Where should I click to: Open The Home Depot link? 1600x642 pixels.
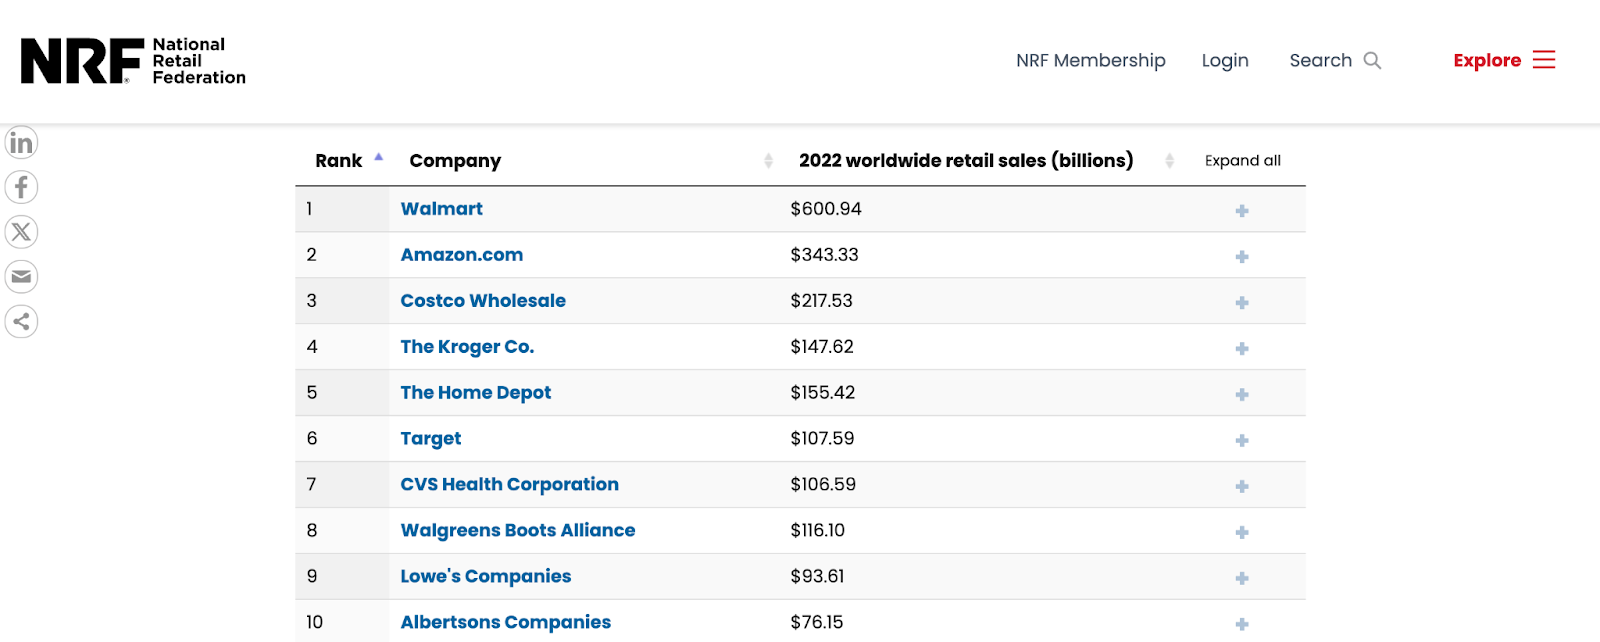pos(476,393)
